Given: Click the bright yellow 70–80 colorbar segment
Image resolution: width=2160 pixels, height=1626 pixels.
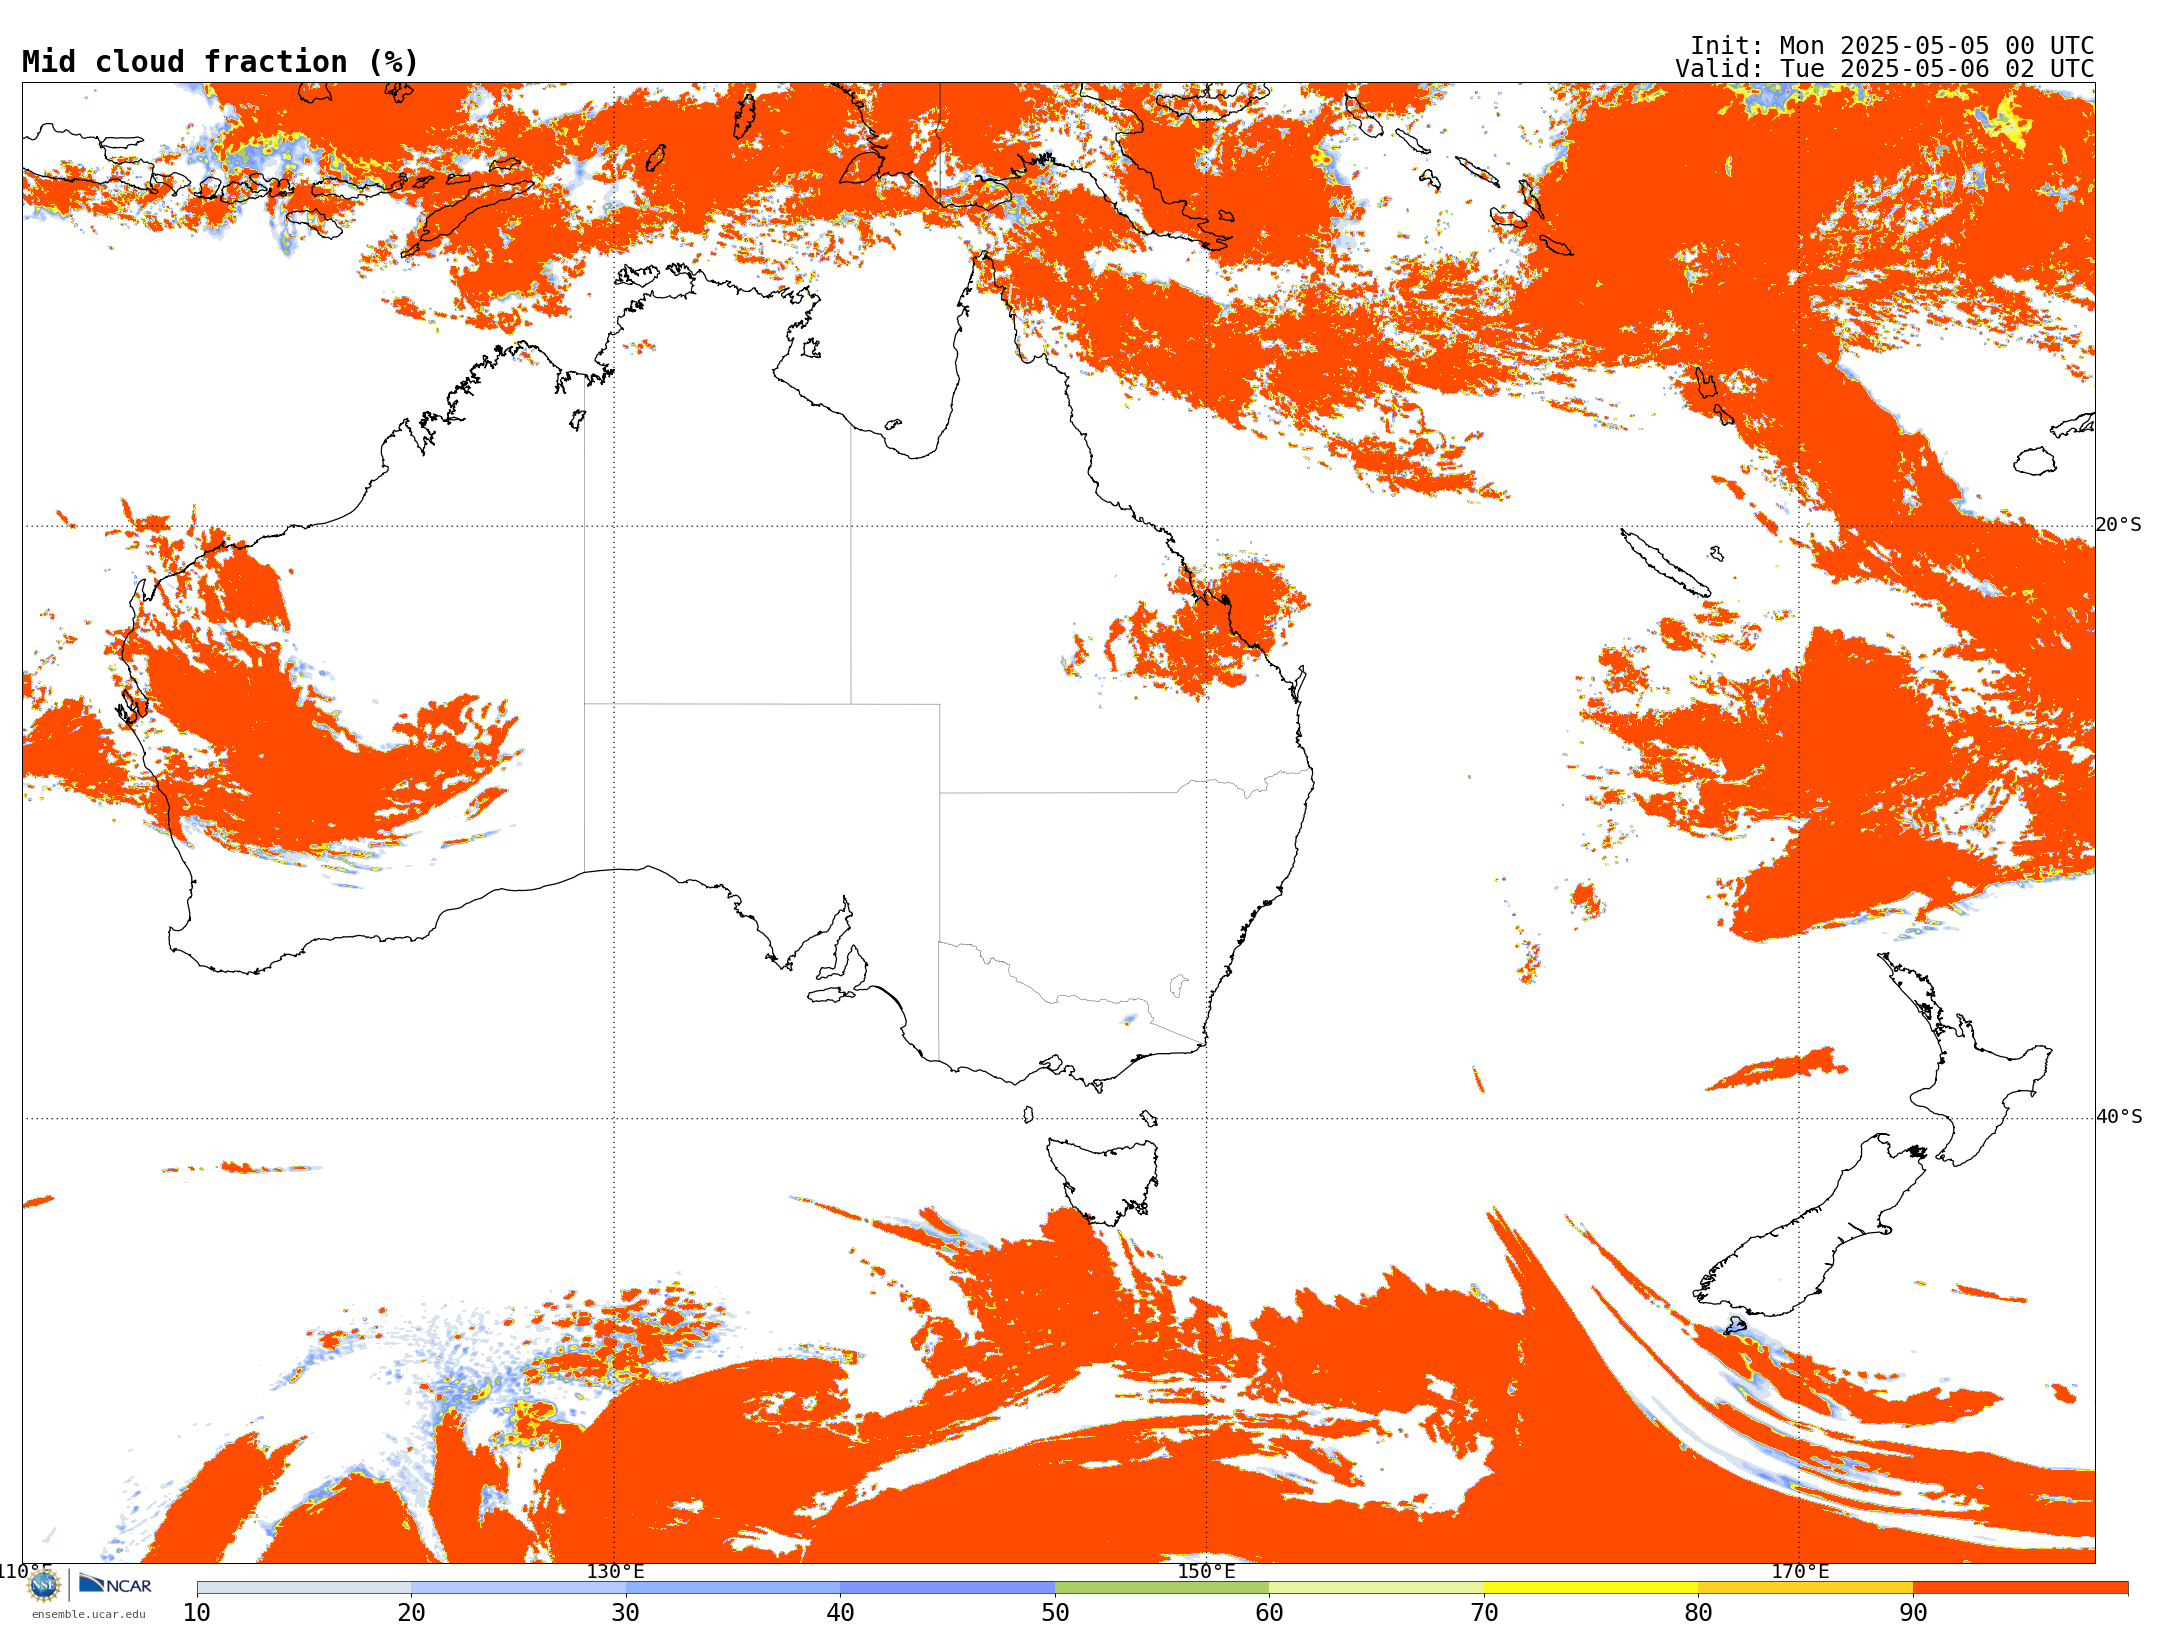Looking at the screenshot, I should pyautogui.click(x=1591, y=1588).
